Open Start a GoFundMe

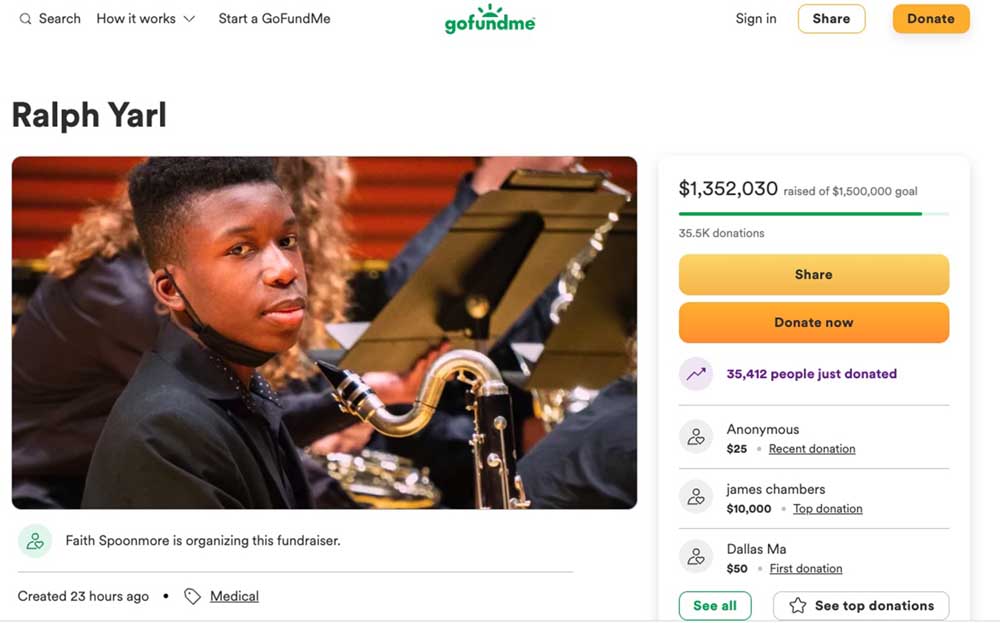point(274,19)
